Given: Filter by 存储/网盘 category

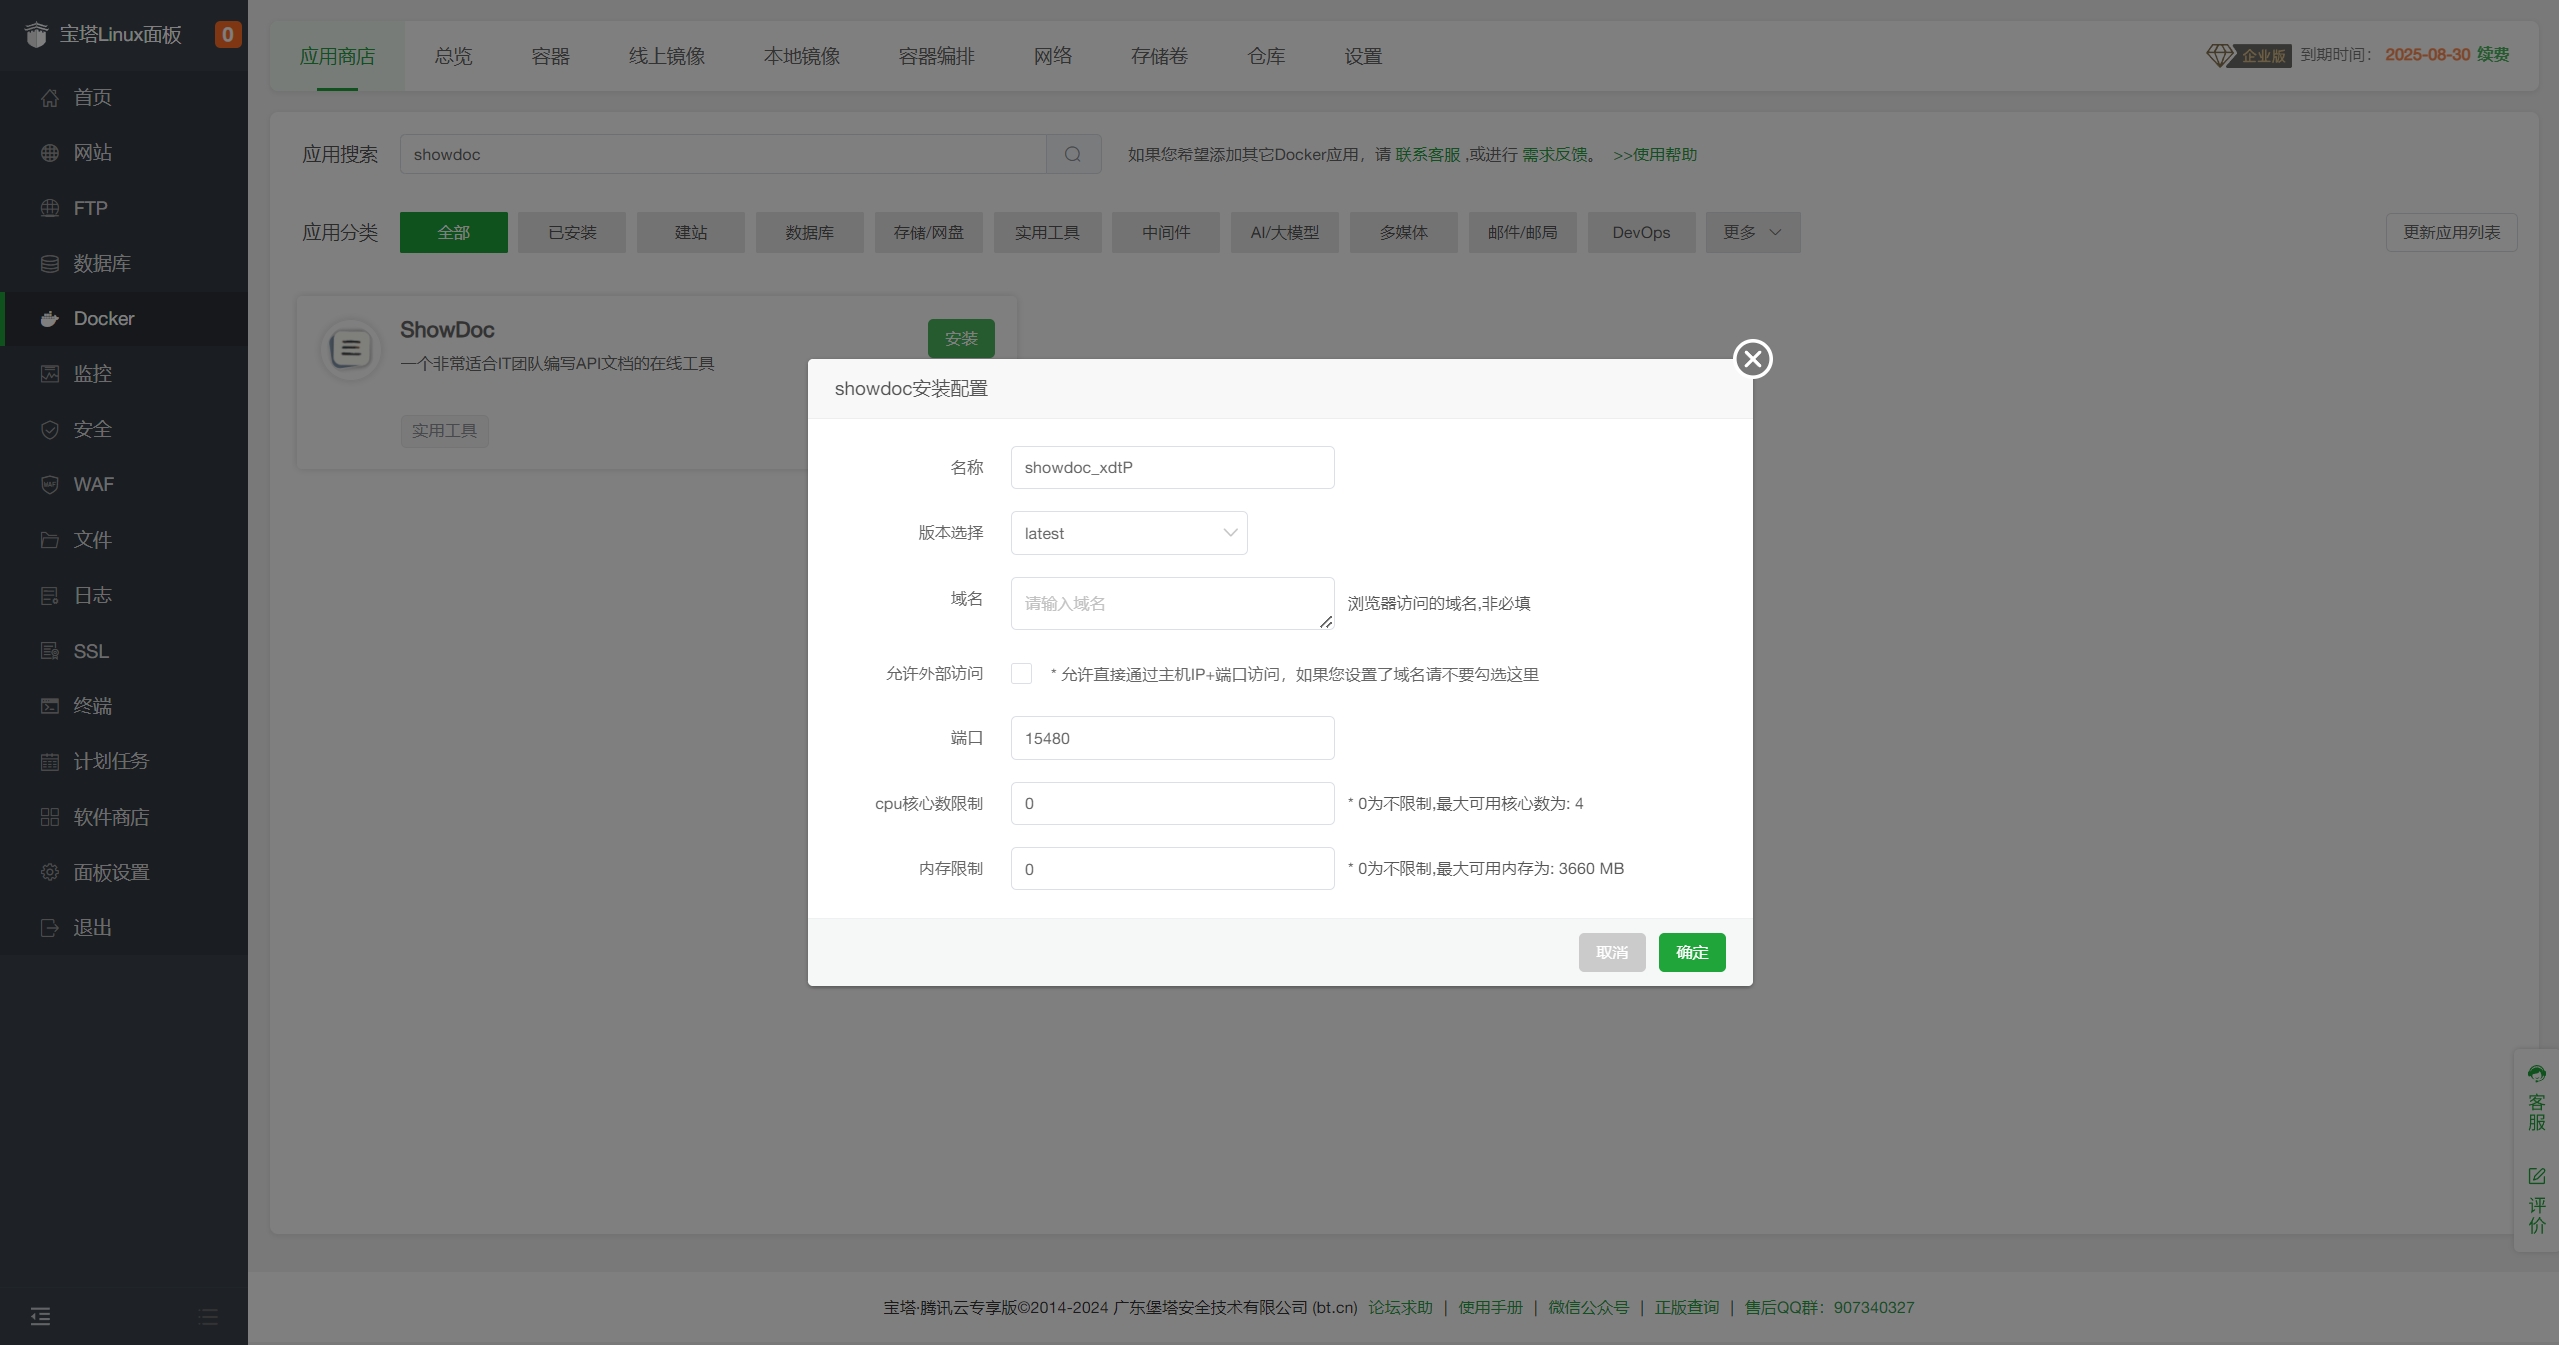Looking at the screenshot, I should coord(929,232).
